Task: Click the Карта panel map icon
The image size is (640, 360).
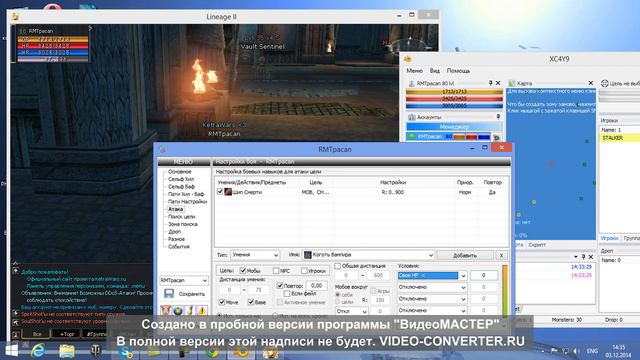Action: click(x=512, y=83)
